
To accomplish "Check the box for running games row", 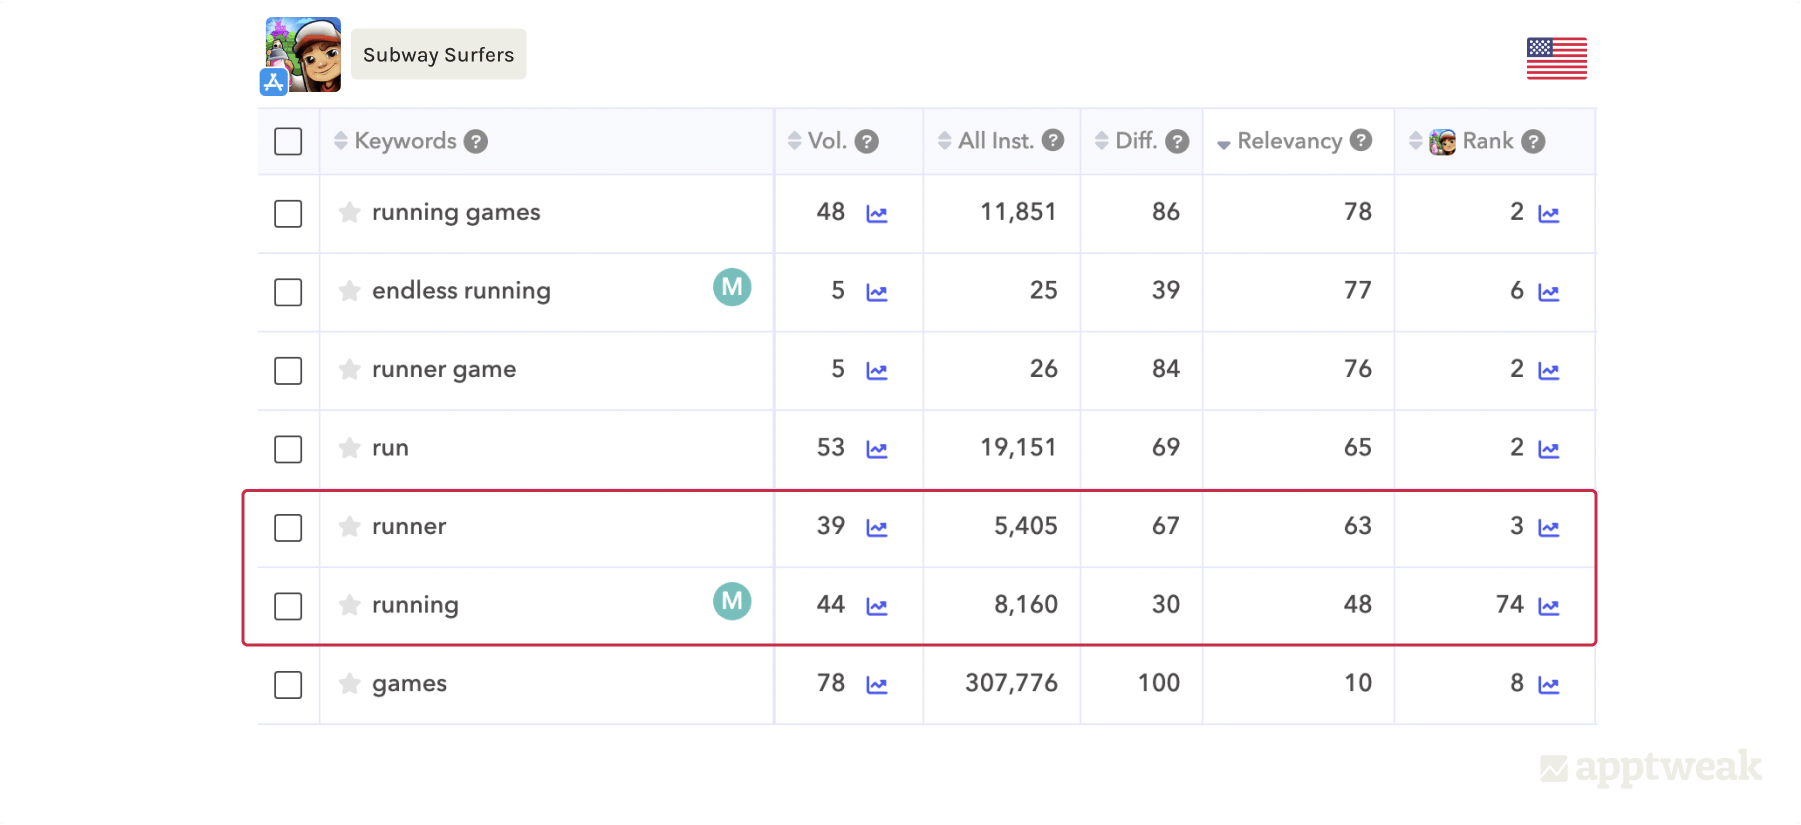I will pyautogui.click(x=288, y=213).
